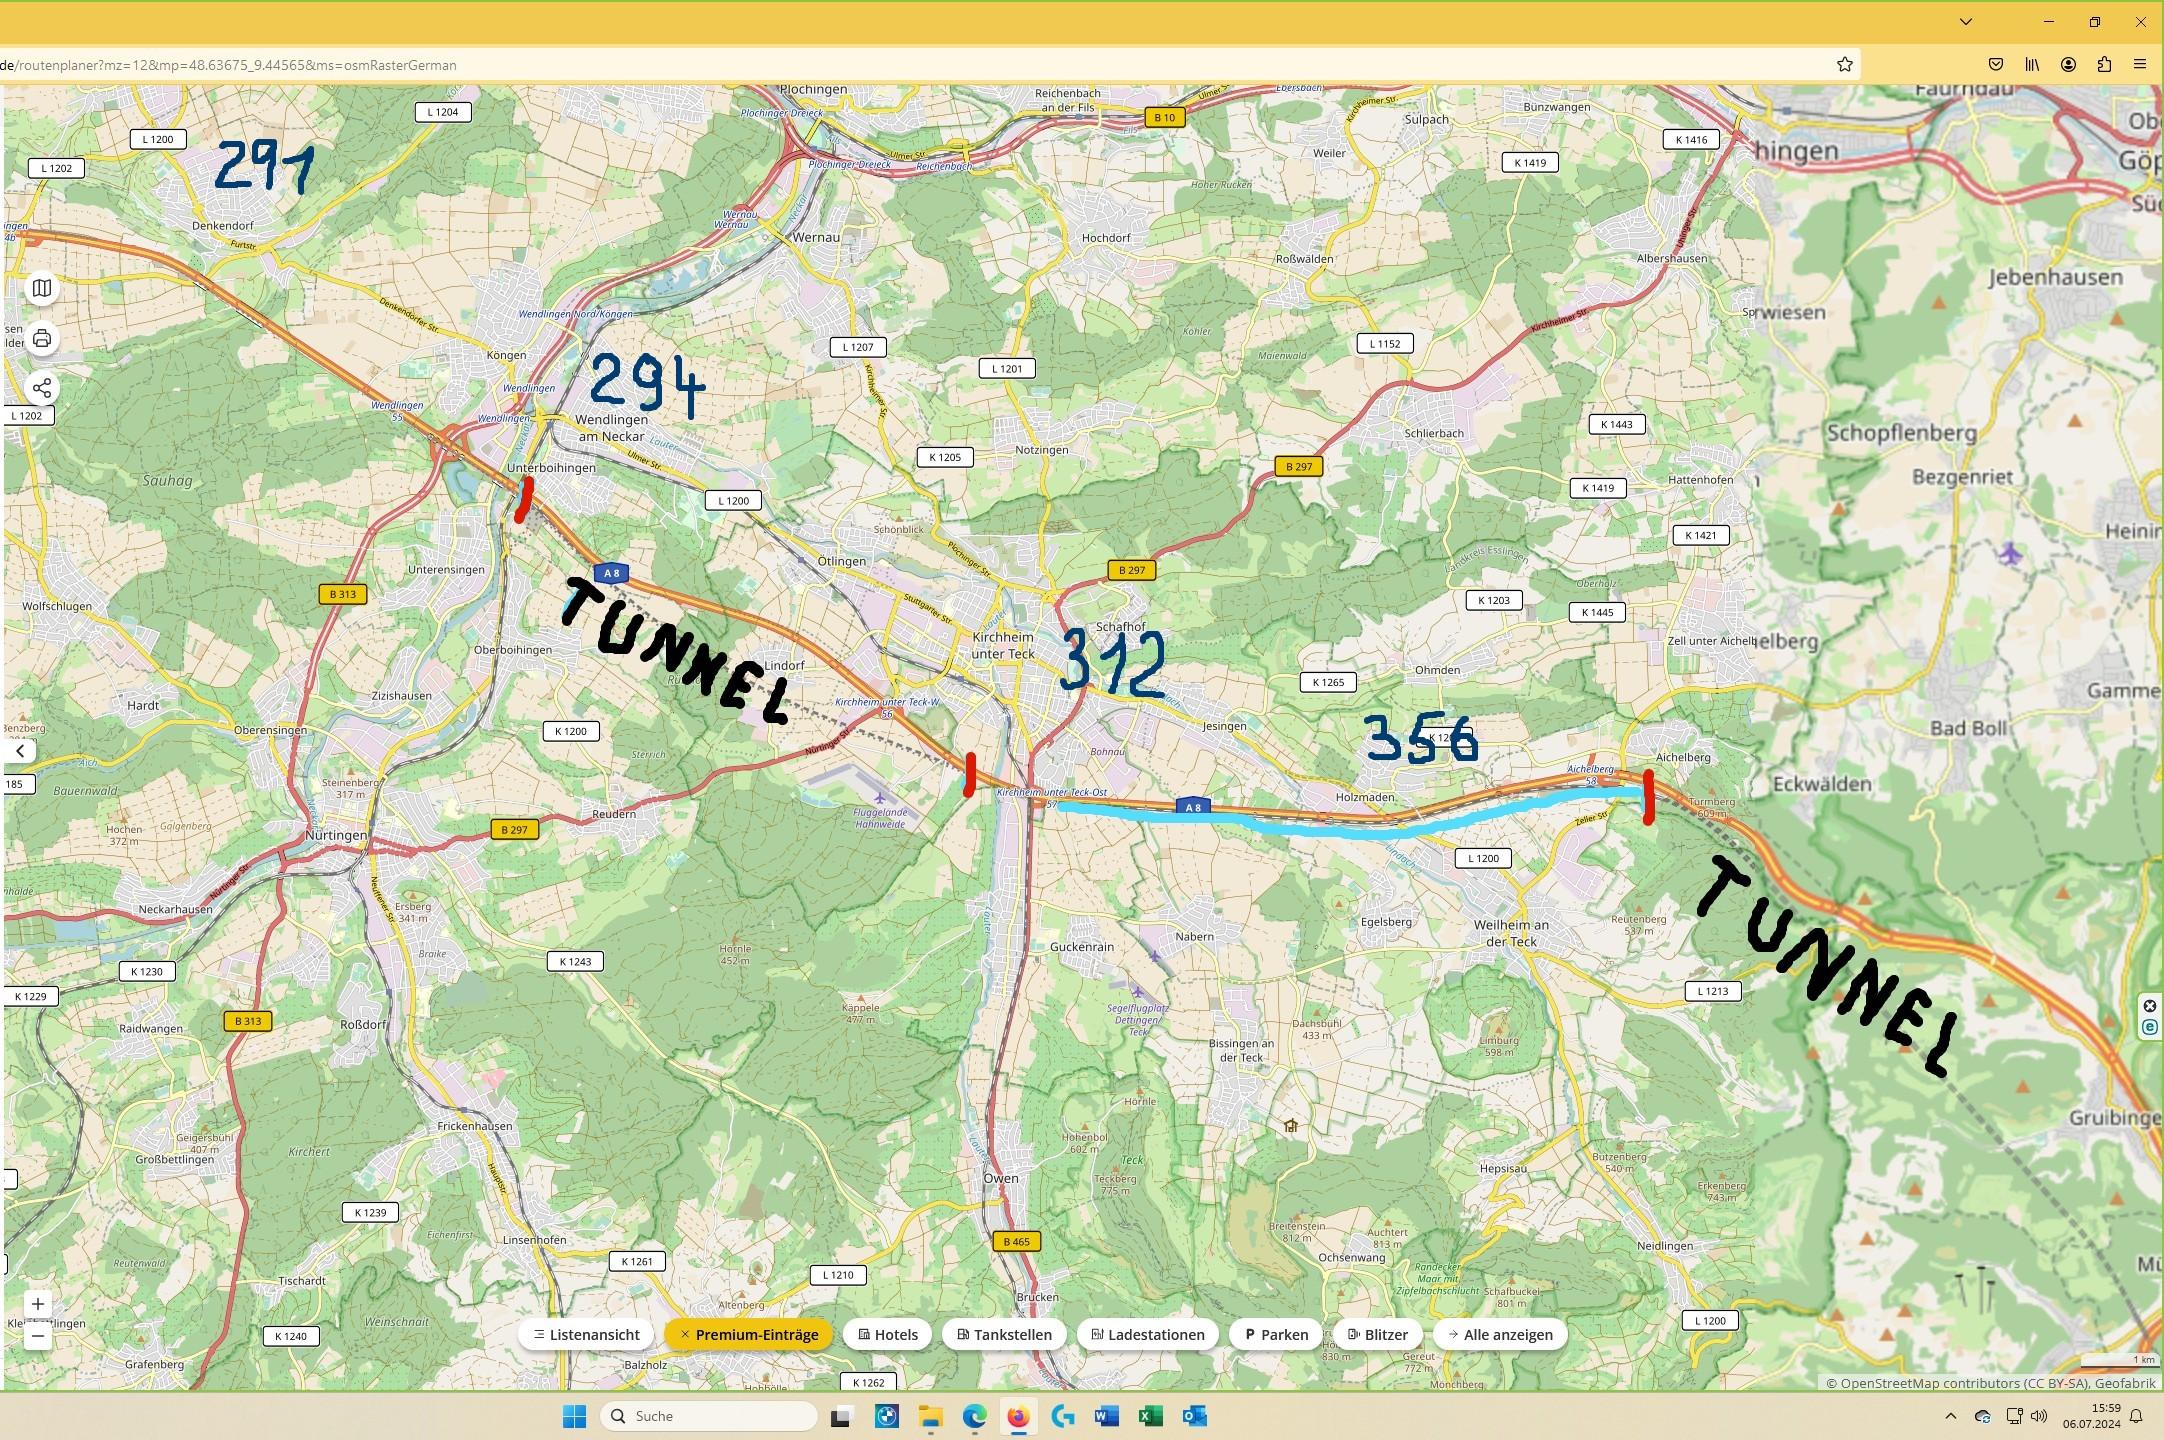Open Microsoft Excel from the taskbar

[1150, 1416]
